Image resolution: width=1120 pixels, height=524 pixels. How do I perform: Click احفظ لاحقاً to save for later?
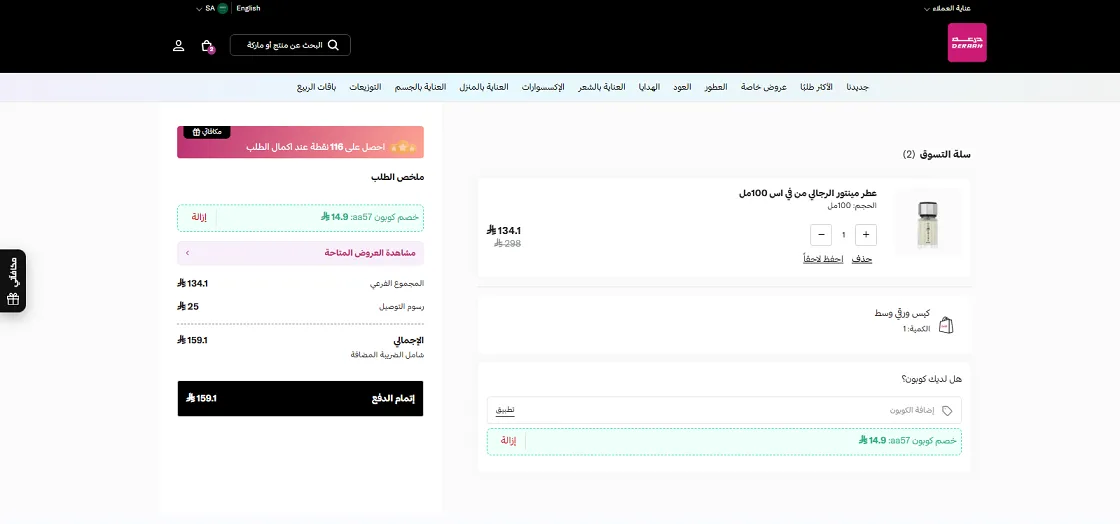[823, 259]
